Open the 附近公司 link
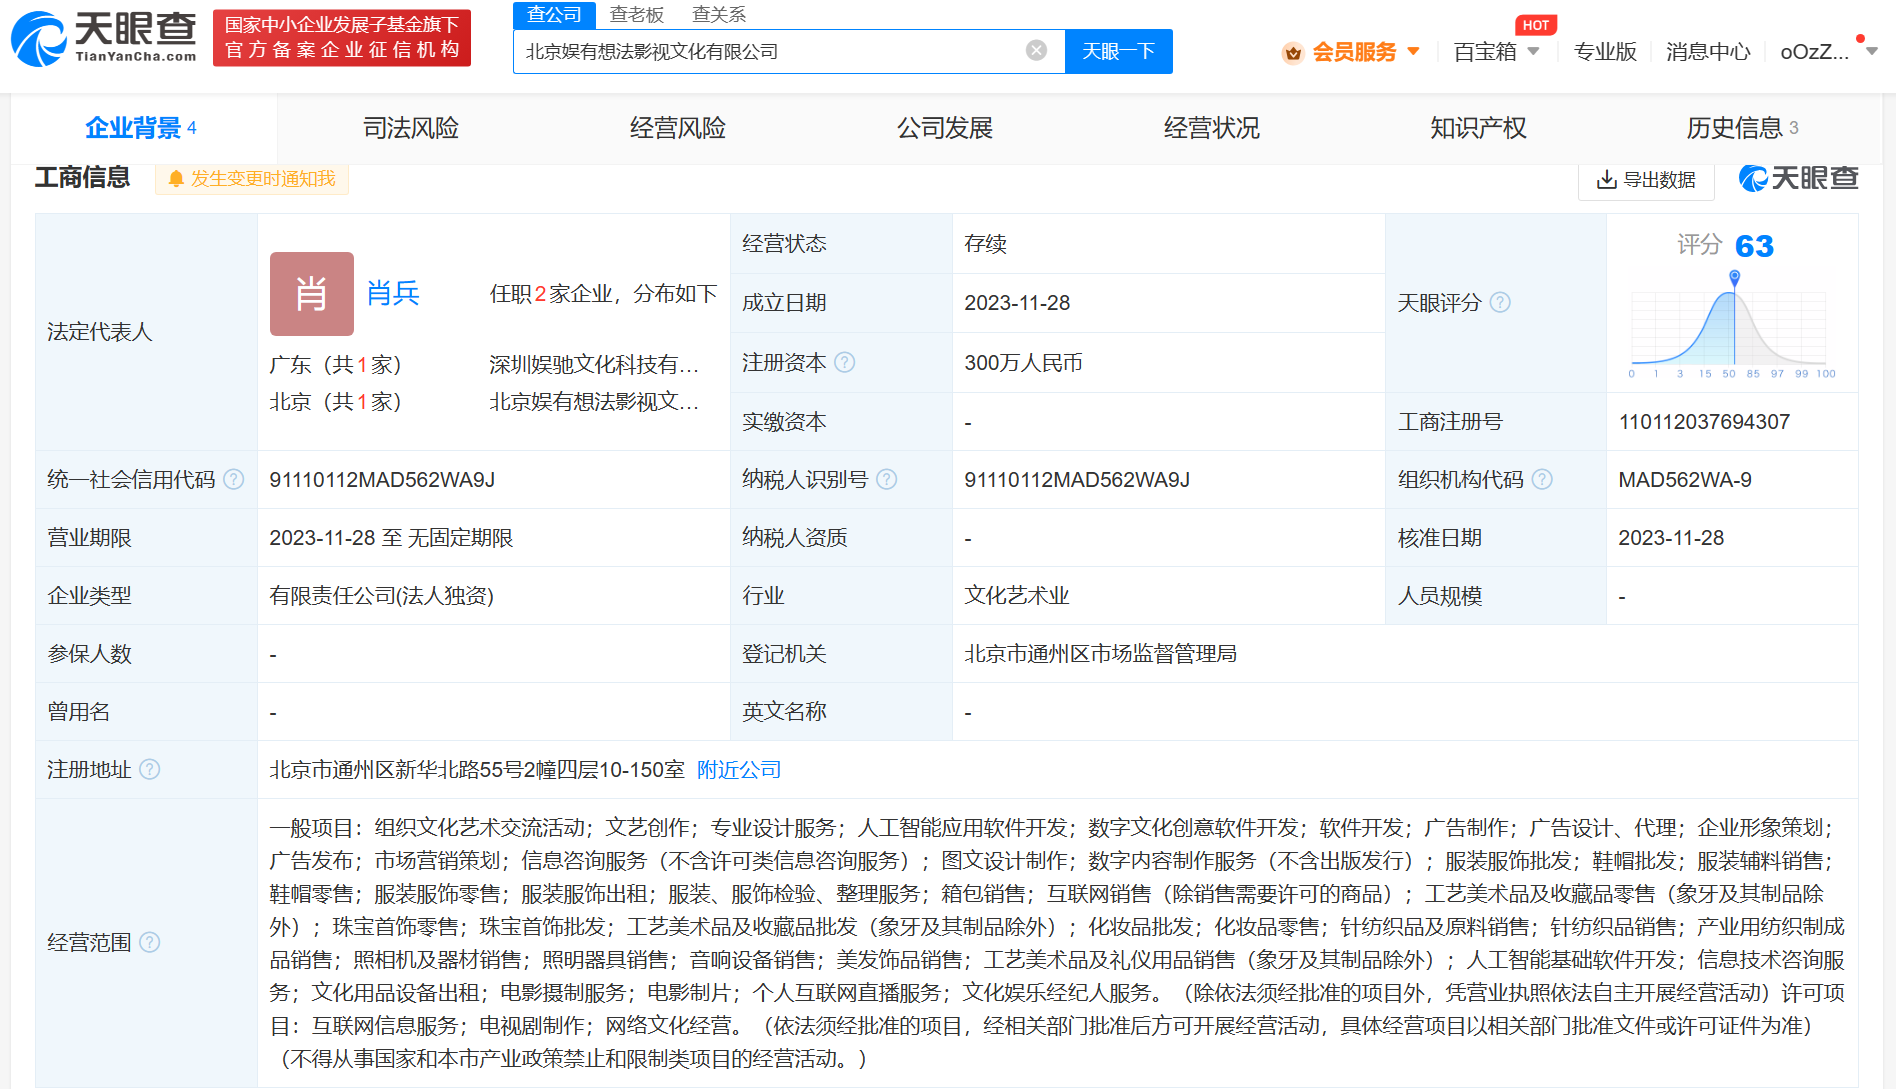The image size is (1896, 1089). point(739,770)
